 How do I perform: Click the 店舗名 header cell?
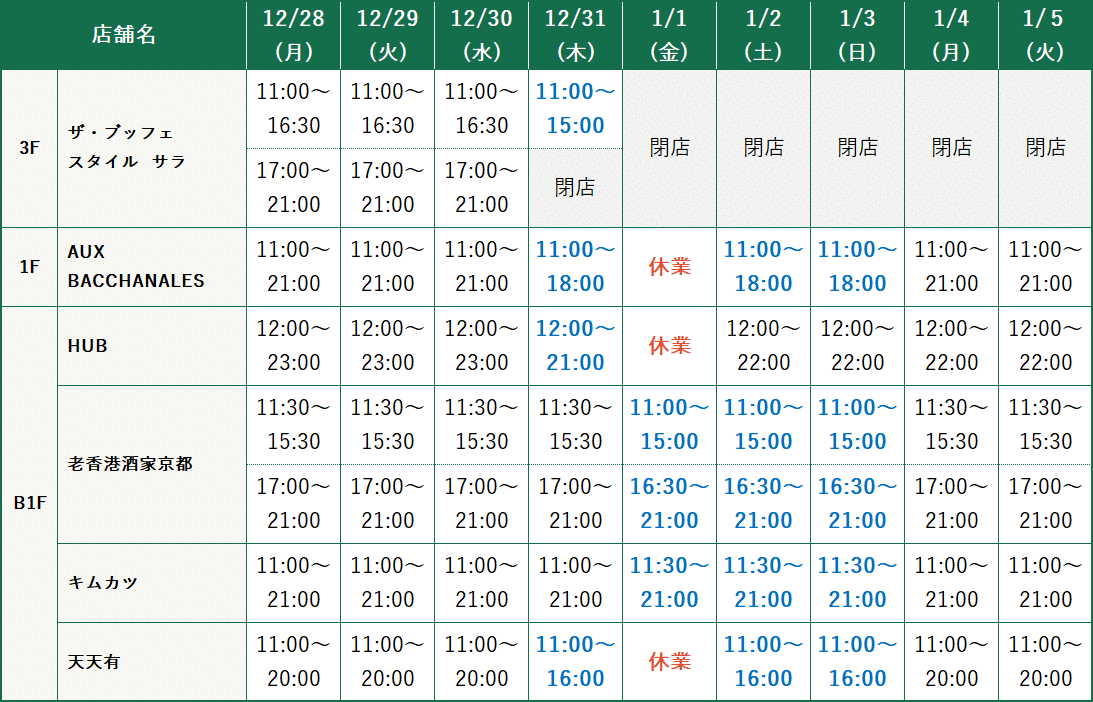pos(123,35)
